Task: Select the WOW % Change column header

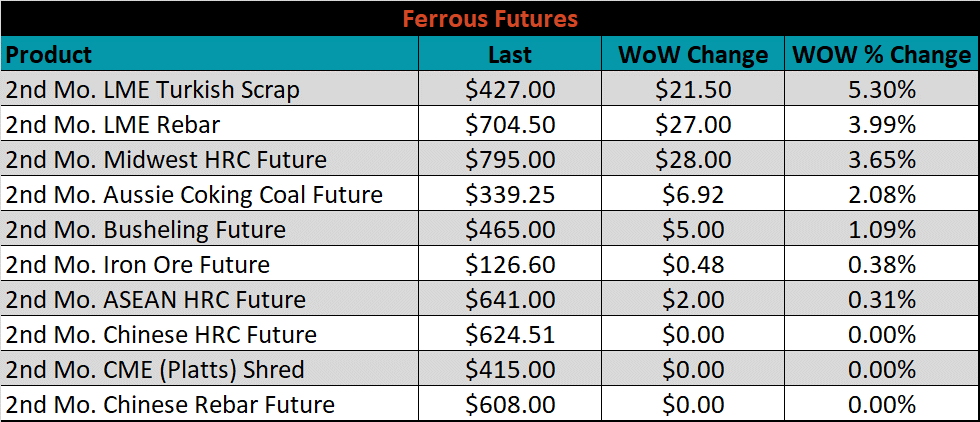Action: pos(882,54)
